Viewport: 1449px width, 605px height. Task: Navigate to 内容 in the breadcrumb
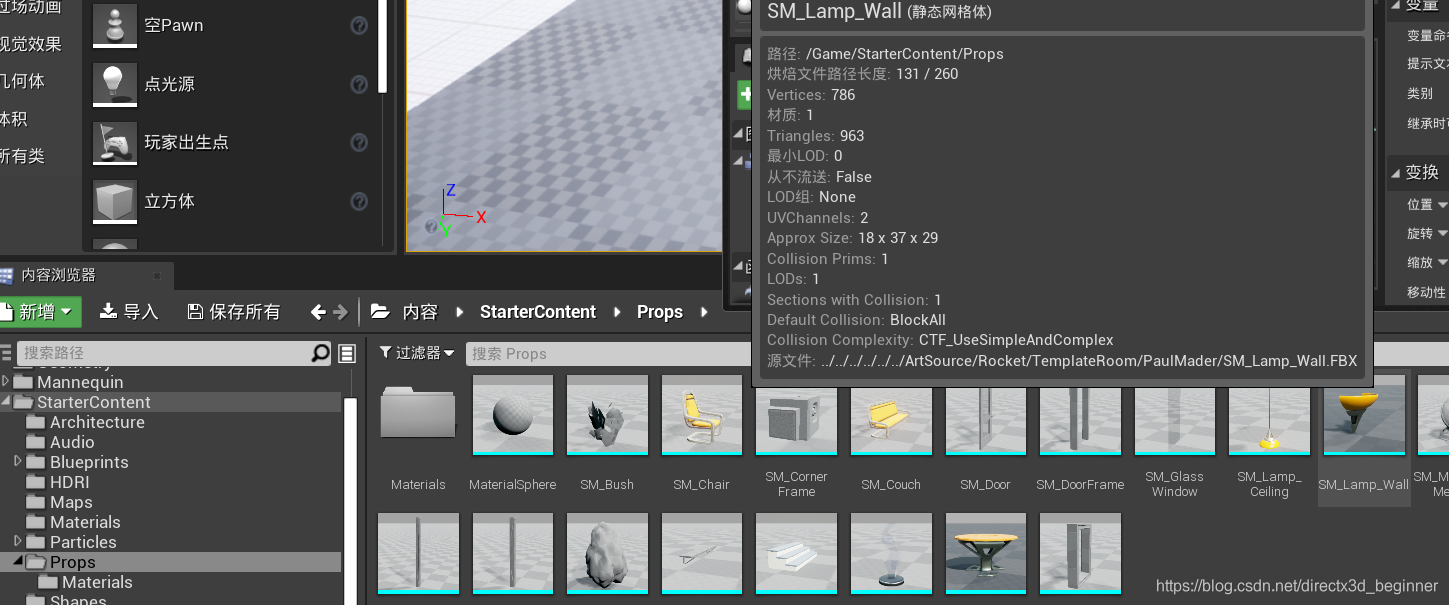point(420,312)
